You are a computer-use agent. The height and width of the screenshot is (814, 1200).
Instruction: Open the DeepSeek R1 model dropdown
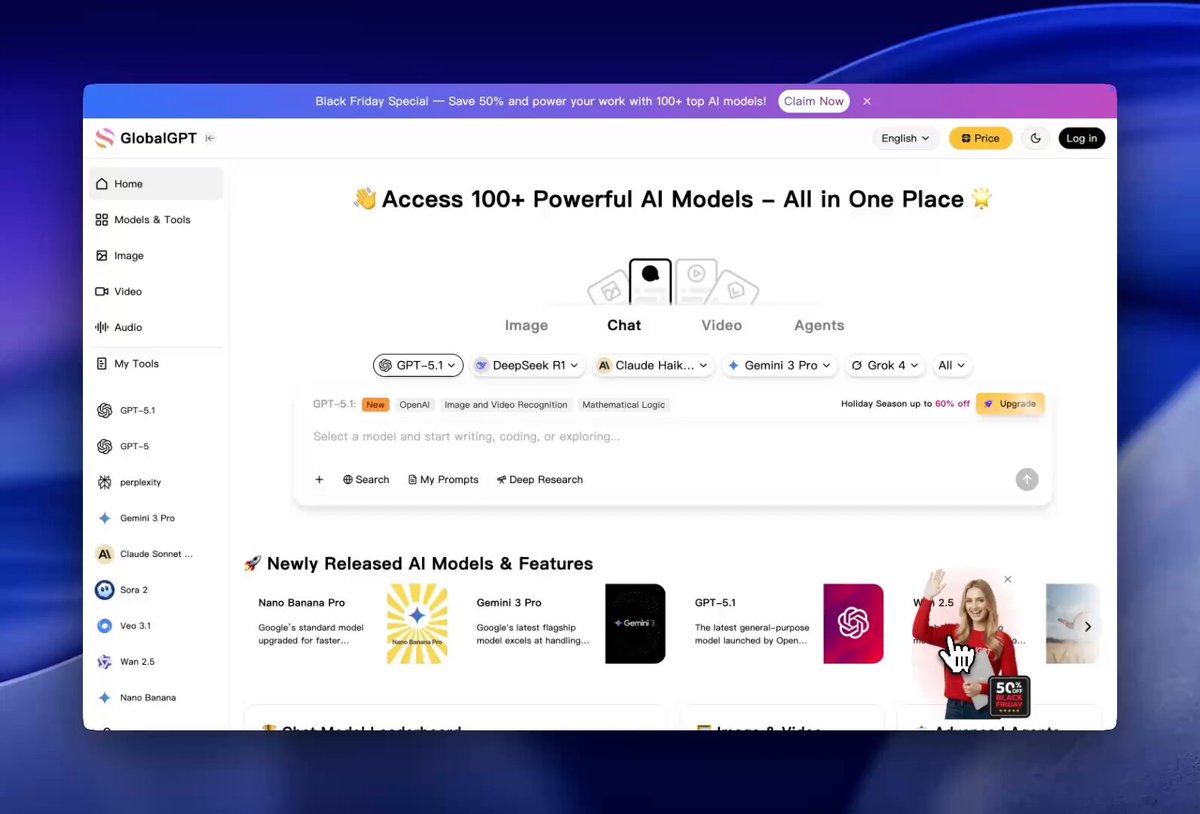pos(527,366)
